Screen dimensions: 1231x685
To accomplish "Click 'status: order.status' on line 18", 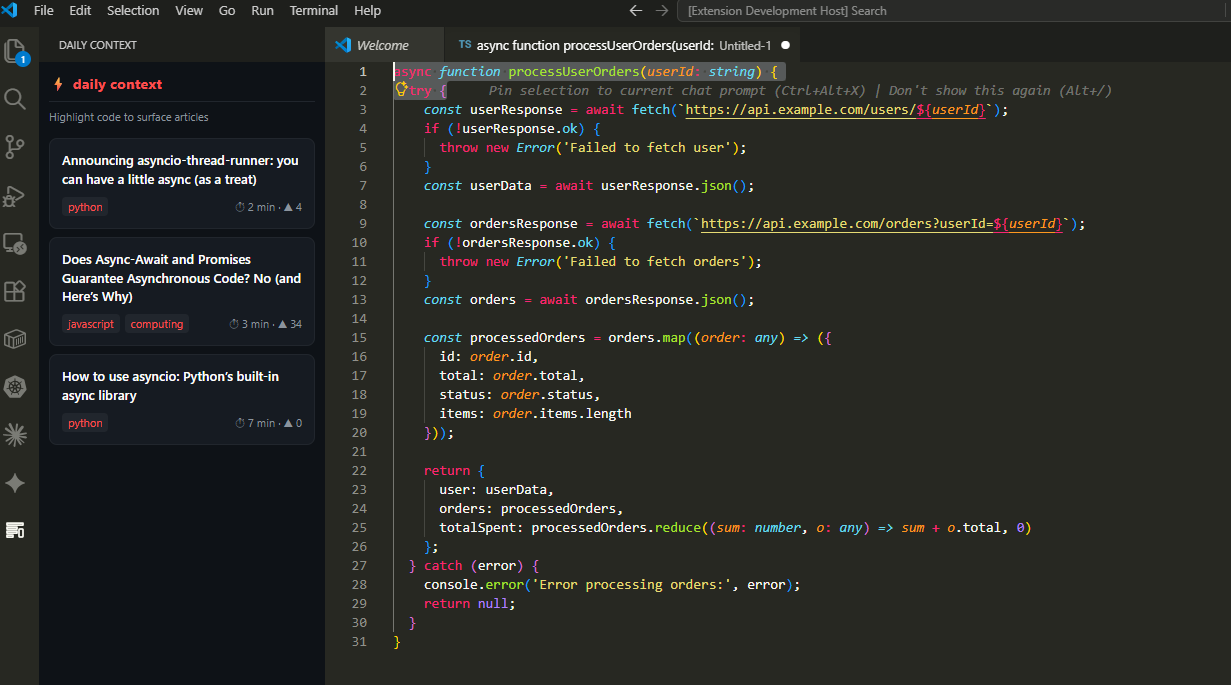I will point(520,395).
